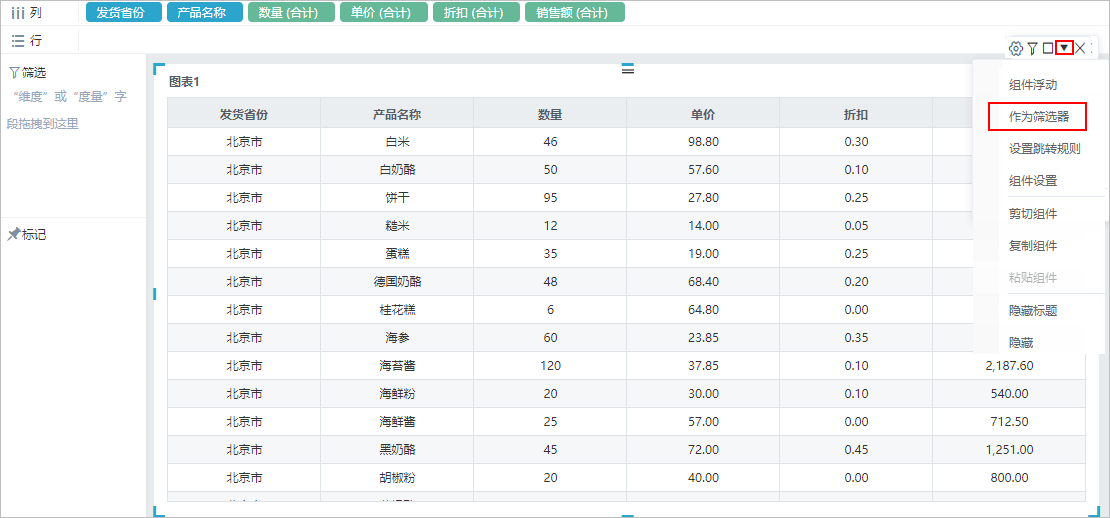The image size is (1110, 518).
Task: Click the 发货省份 table header
Action: (244, 114)
